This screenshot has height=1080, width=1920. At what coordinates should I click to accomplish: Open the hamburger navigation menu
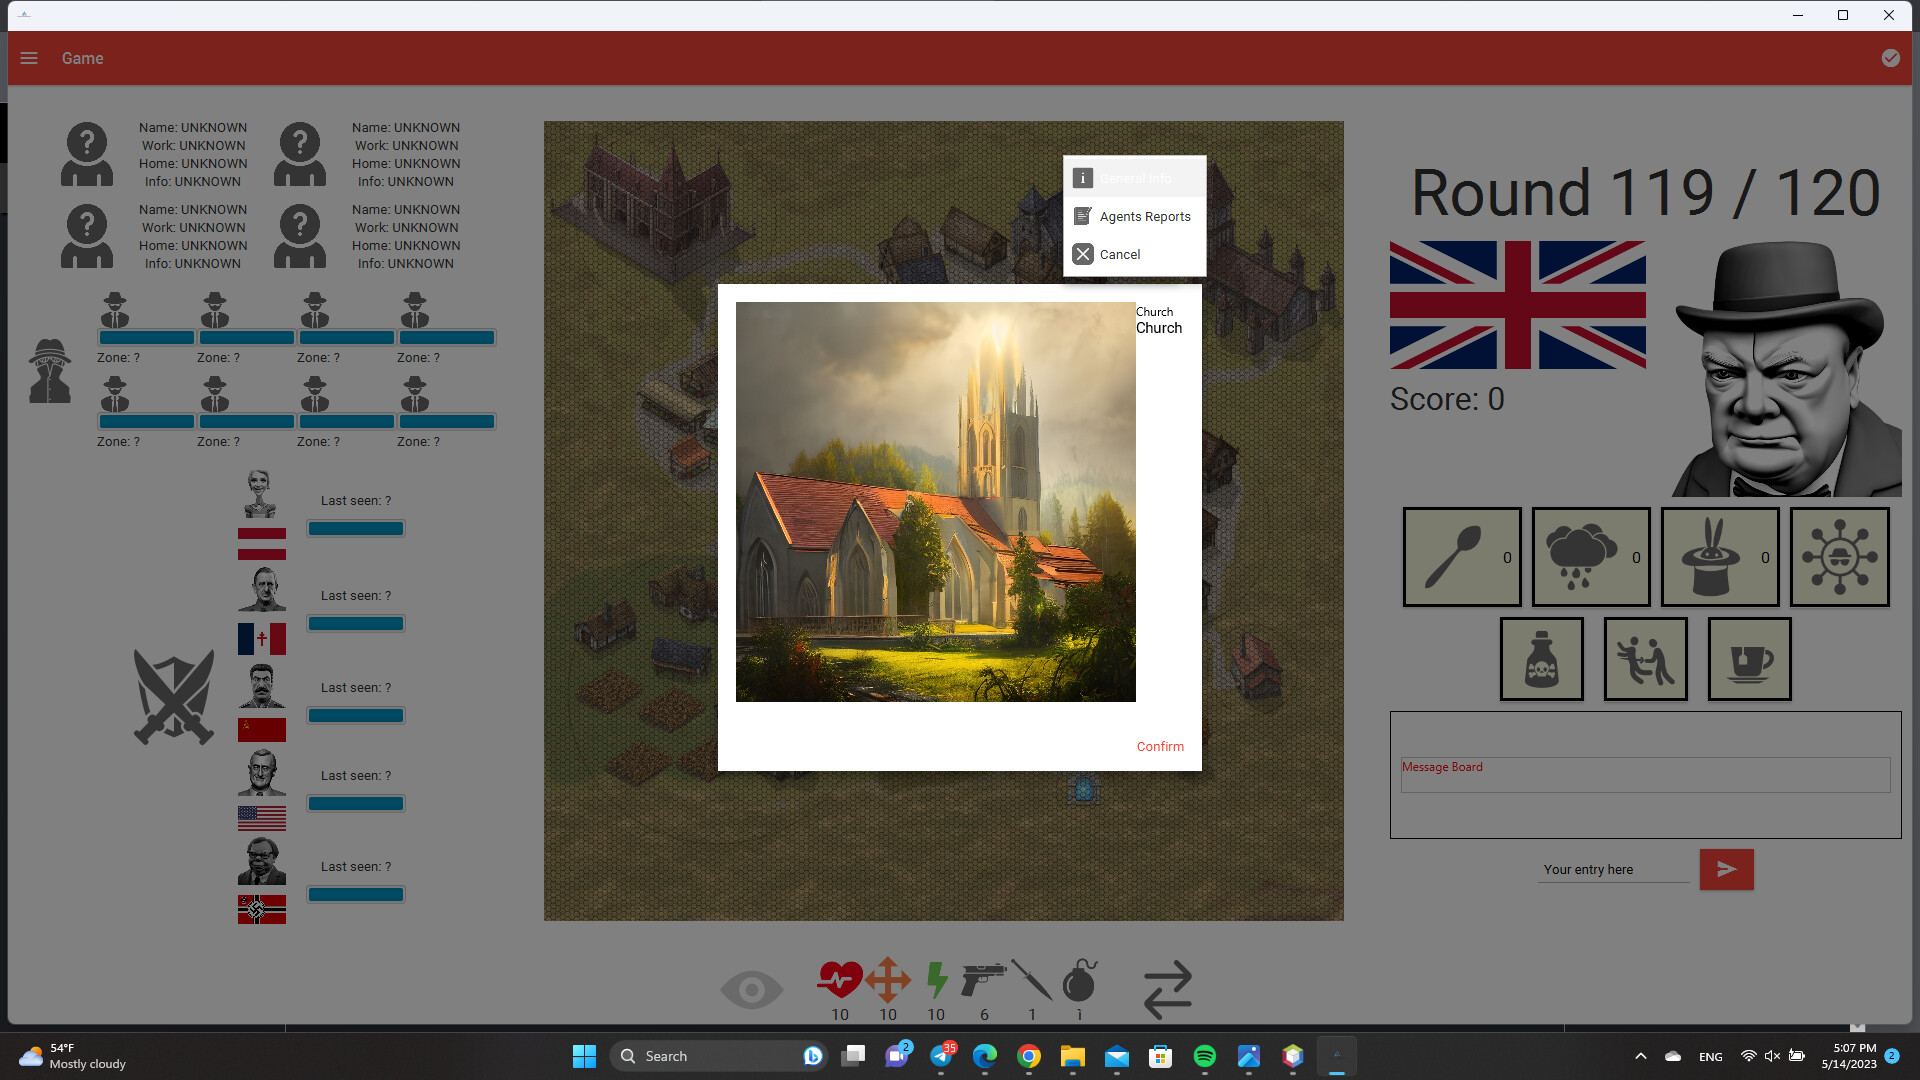tap(28, 58)
